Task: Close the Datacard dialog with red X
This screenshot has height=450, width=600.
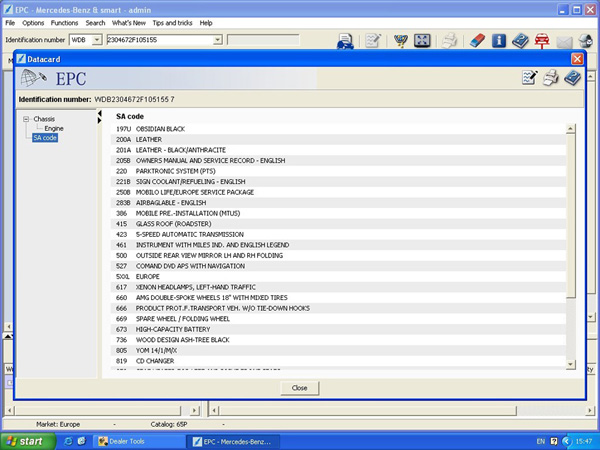Action: [x=577, y=59]
